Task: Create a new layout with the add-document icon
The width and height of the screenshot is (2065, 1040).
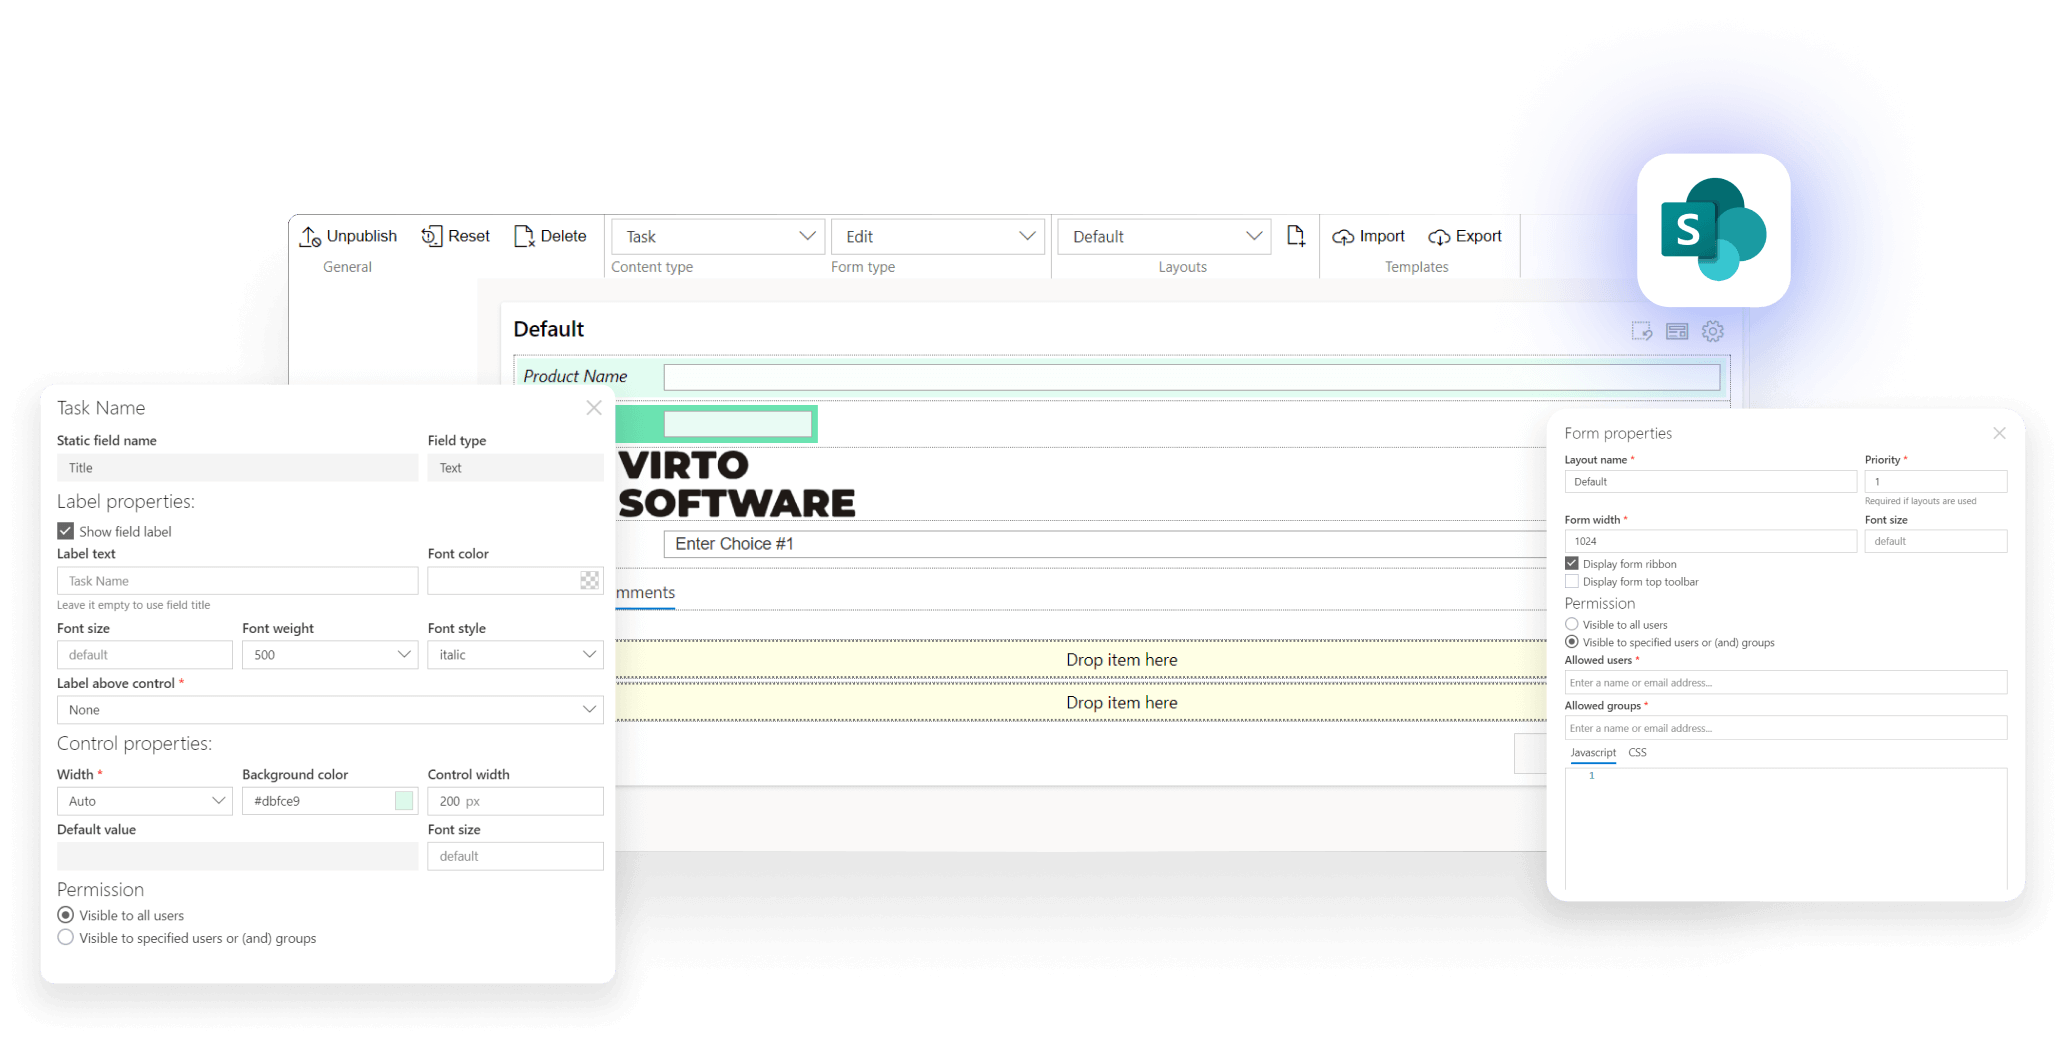Action: pos(1296,236)
